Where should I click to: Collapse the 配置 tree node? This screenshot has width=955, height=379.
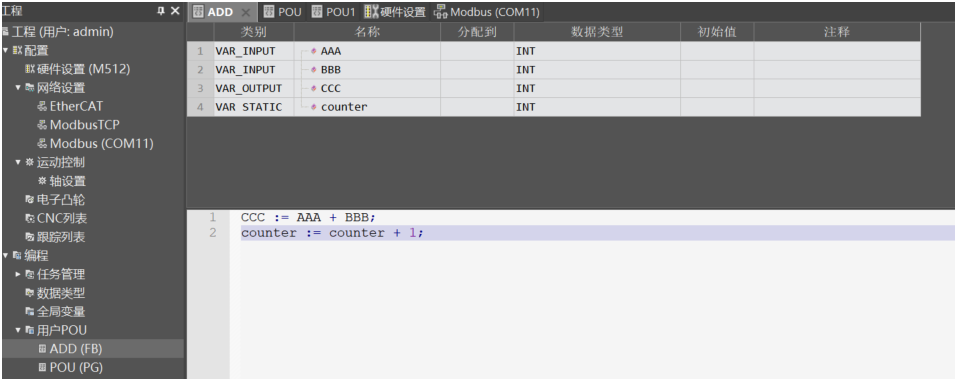click(x=5, y=51)
